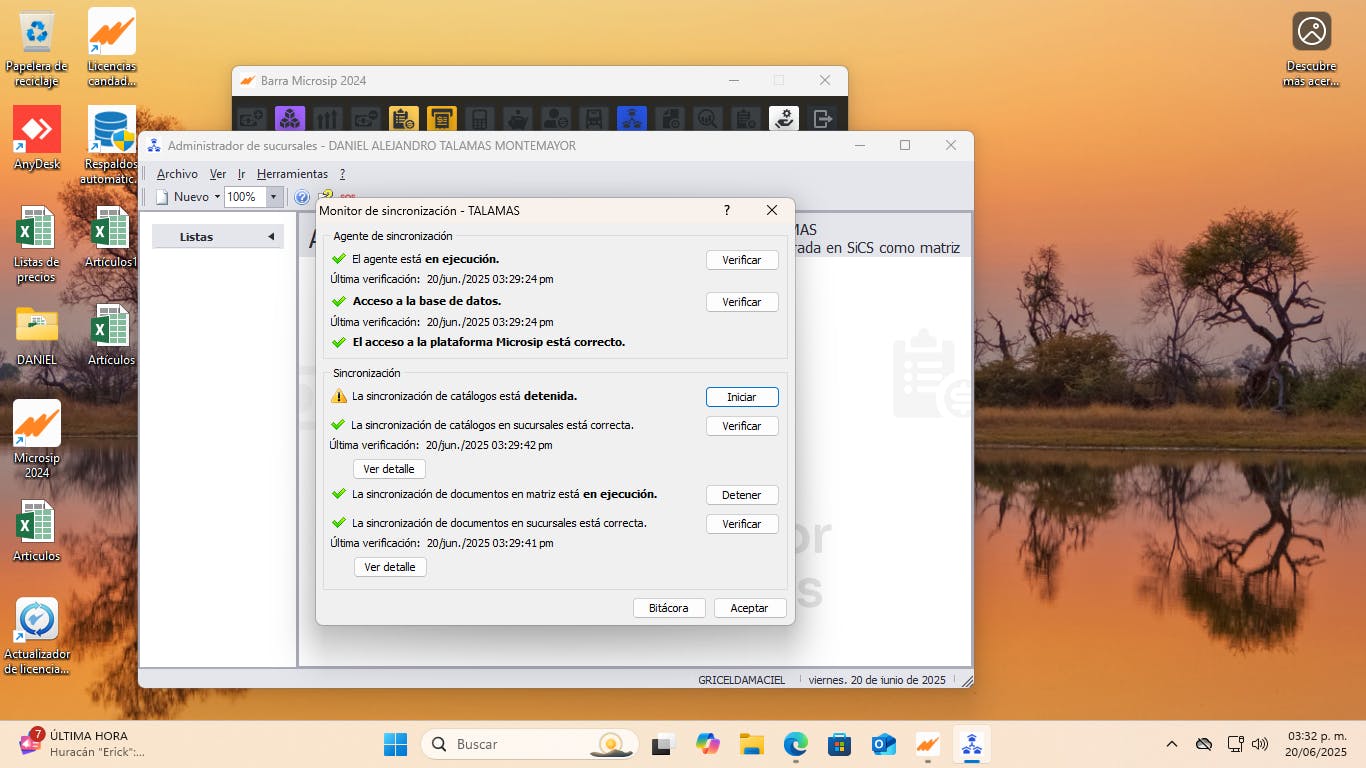Viewport: 1366px width, 768px height.
Task: Select the Listas de precios Excel file
Action: pyautogui.click(x=37, y=244)
